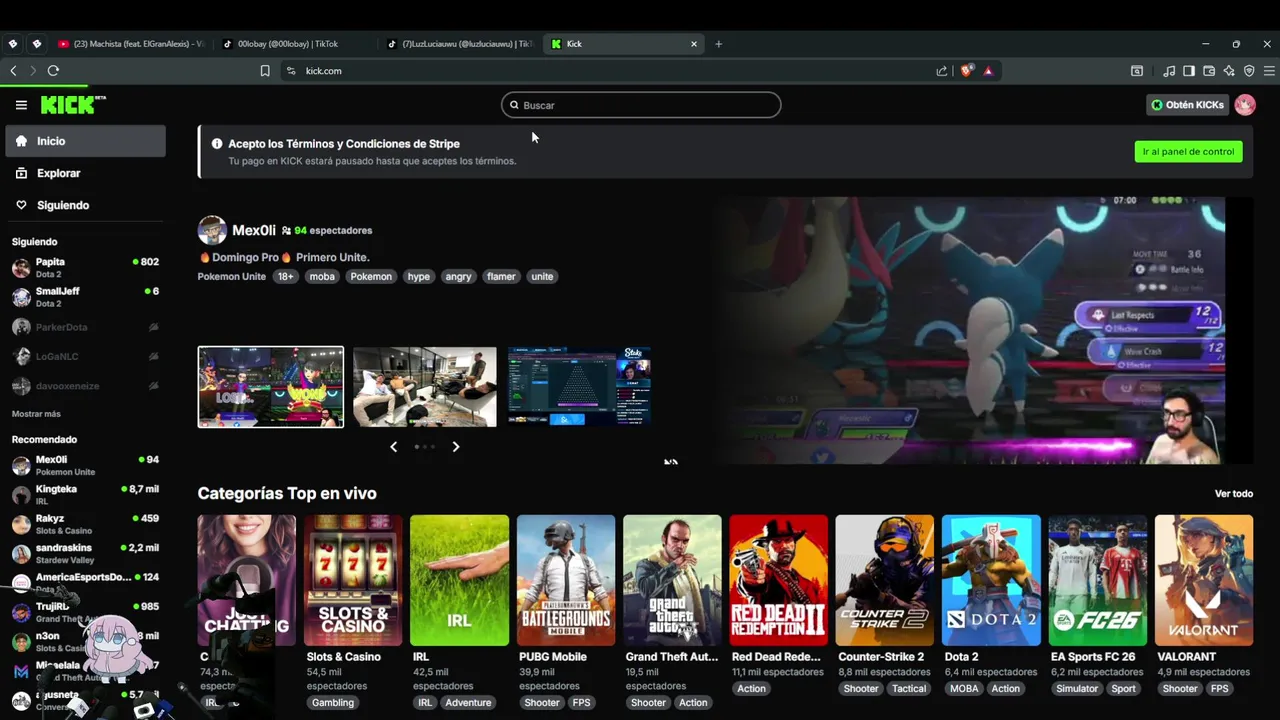Image resolution: width=1280 pixels, height=720 pixels.
Task: Open site settings icon beside kick.com
Action: click(x=291, y=71)
